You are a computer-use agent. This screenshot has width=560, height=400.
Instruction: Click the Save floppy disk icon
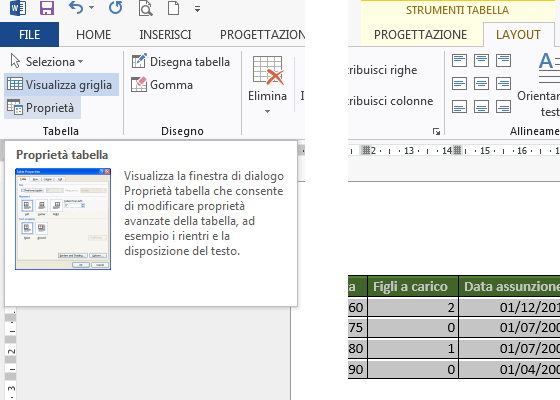pos(47,8)
